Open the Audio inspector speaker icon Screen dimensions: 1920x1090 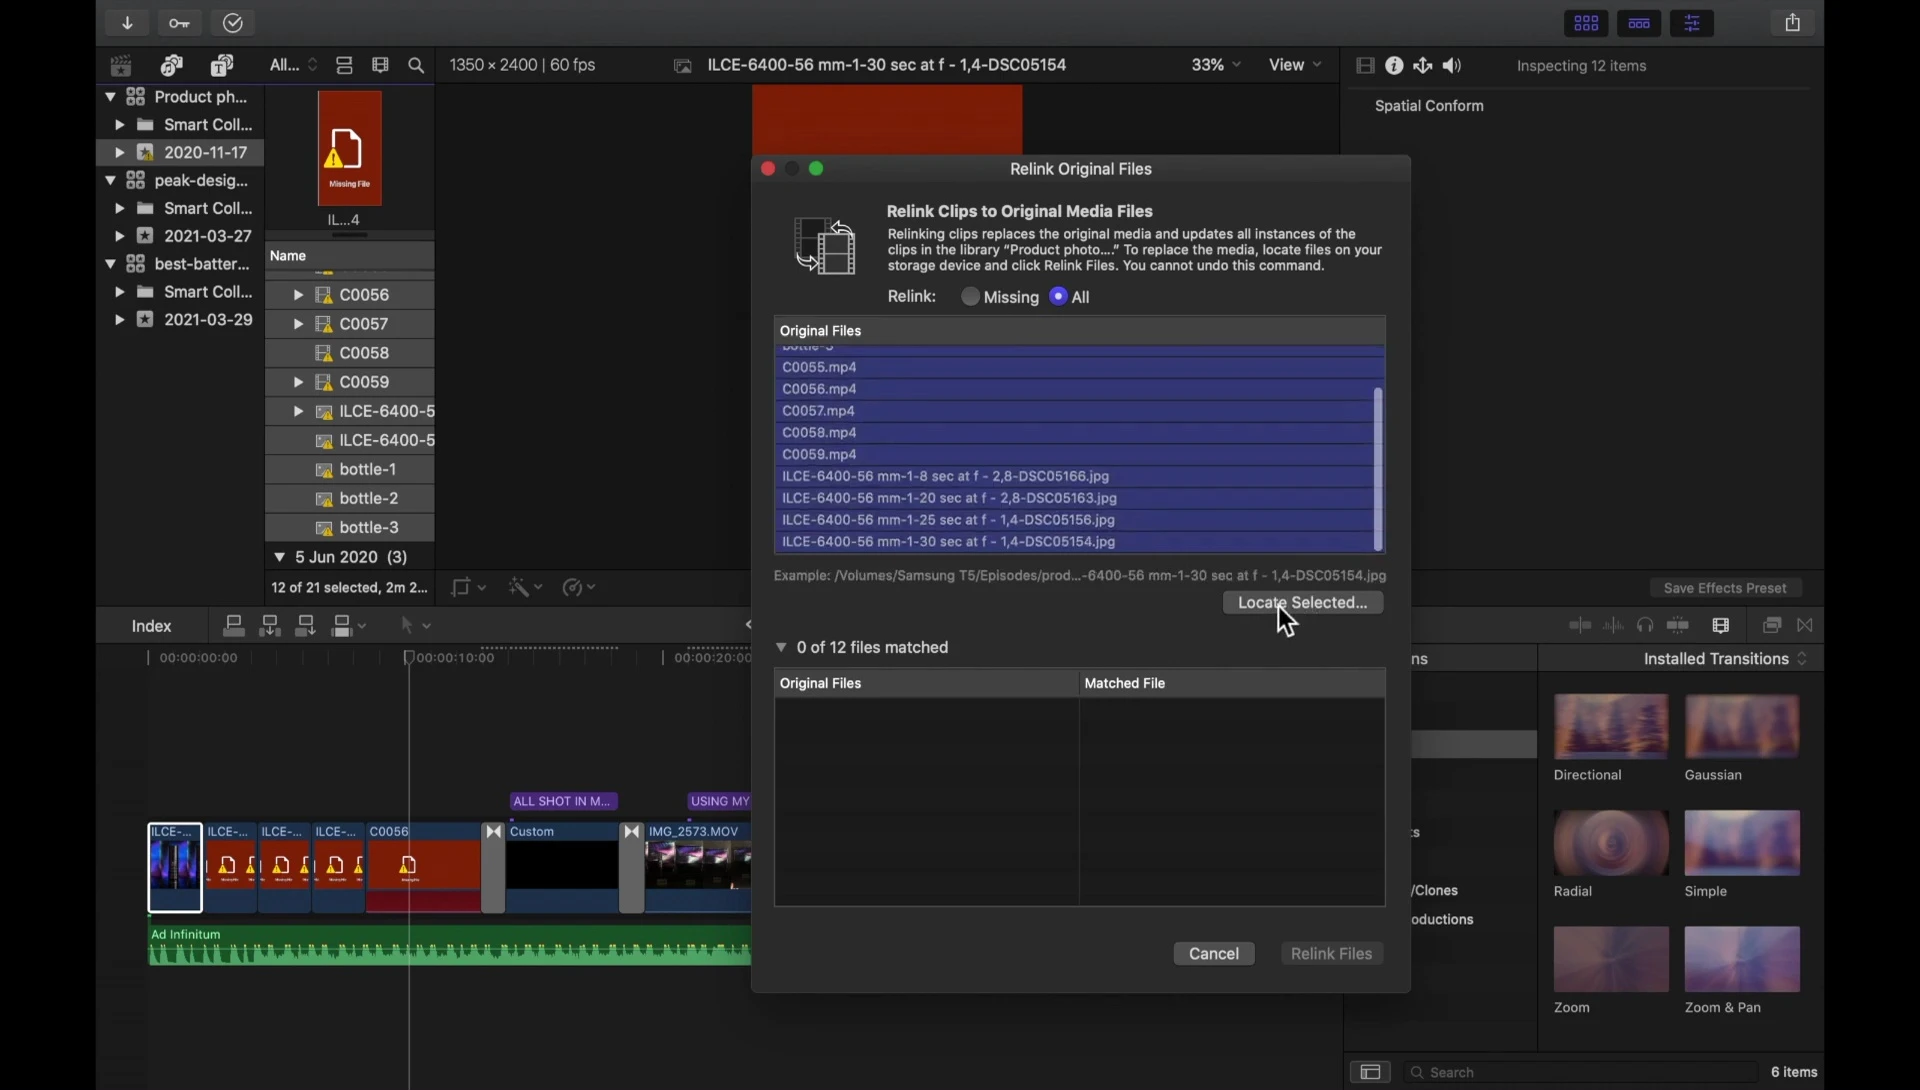click(x=1454, y=66)
